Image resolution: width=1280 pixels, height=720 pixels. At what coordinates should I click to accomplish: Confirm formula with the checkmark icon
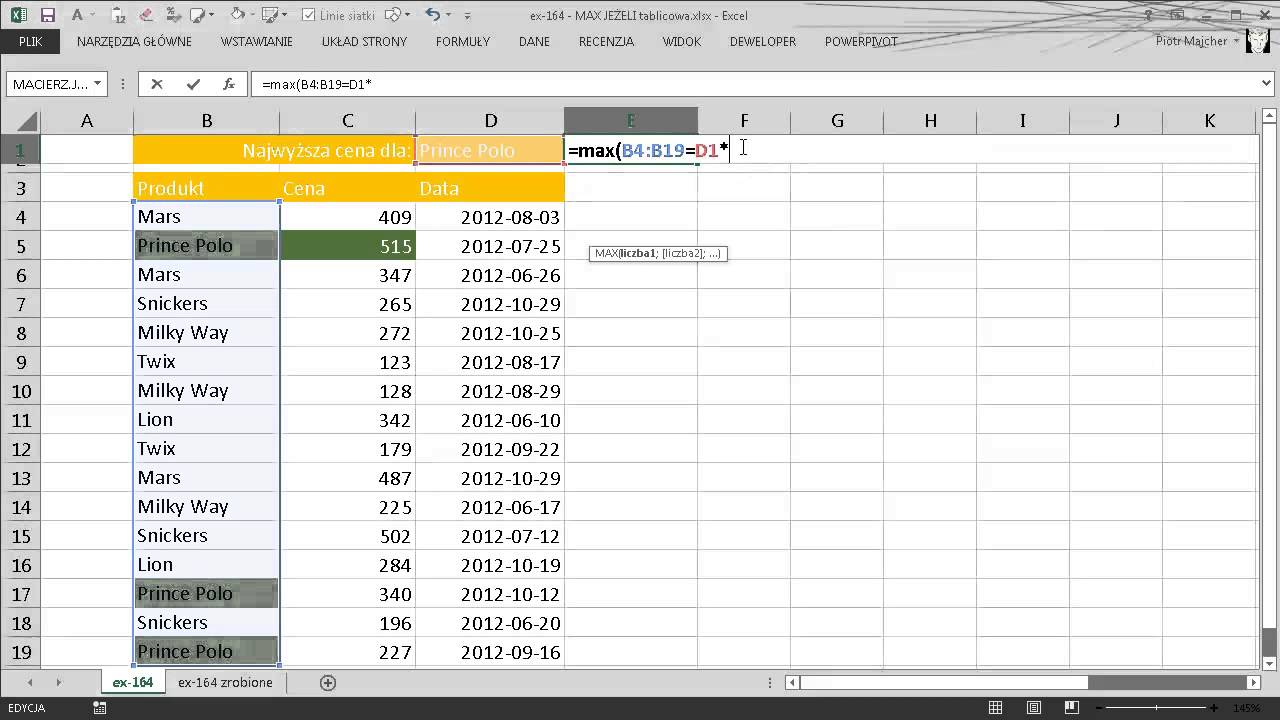pos(193,84)
